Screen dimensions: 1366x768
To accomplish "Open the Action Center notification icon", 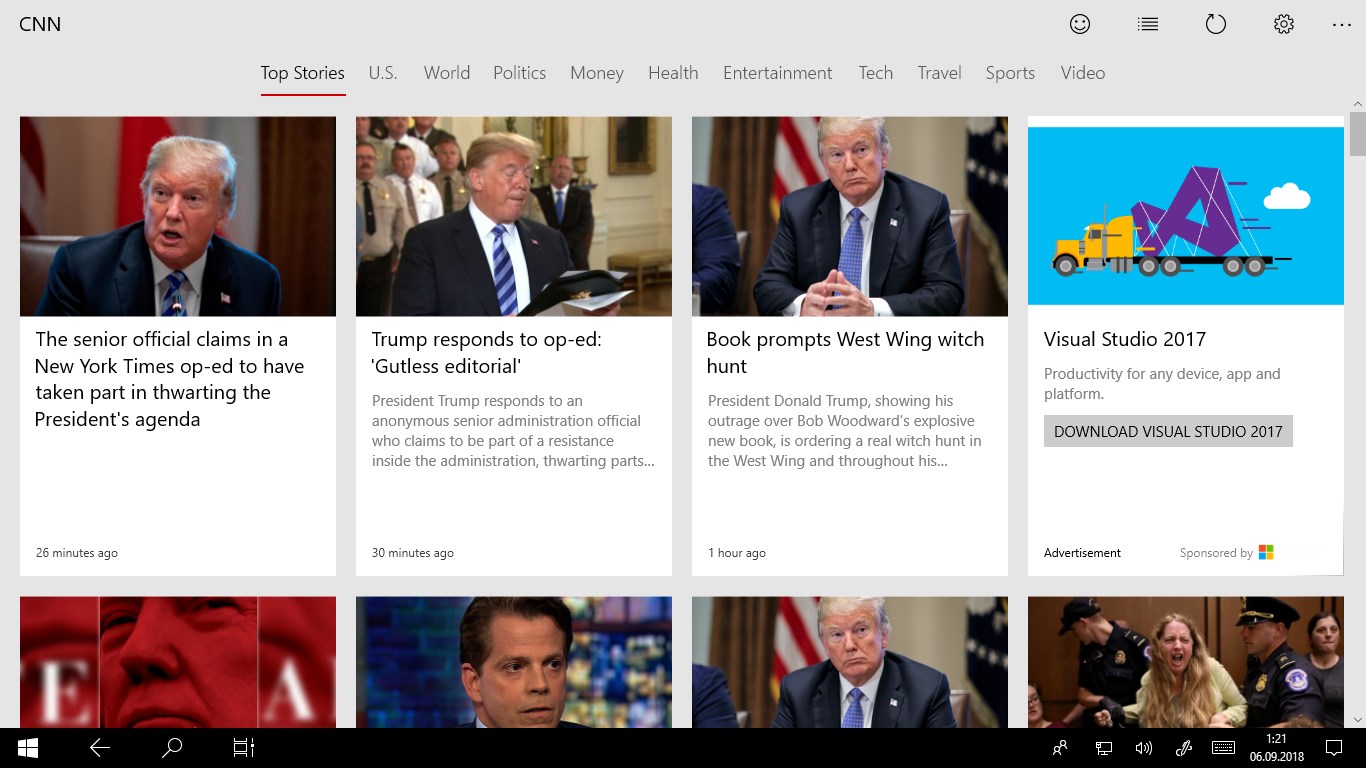I will (x=1333, y=748).
